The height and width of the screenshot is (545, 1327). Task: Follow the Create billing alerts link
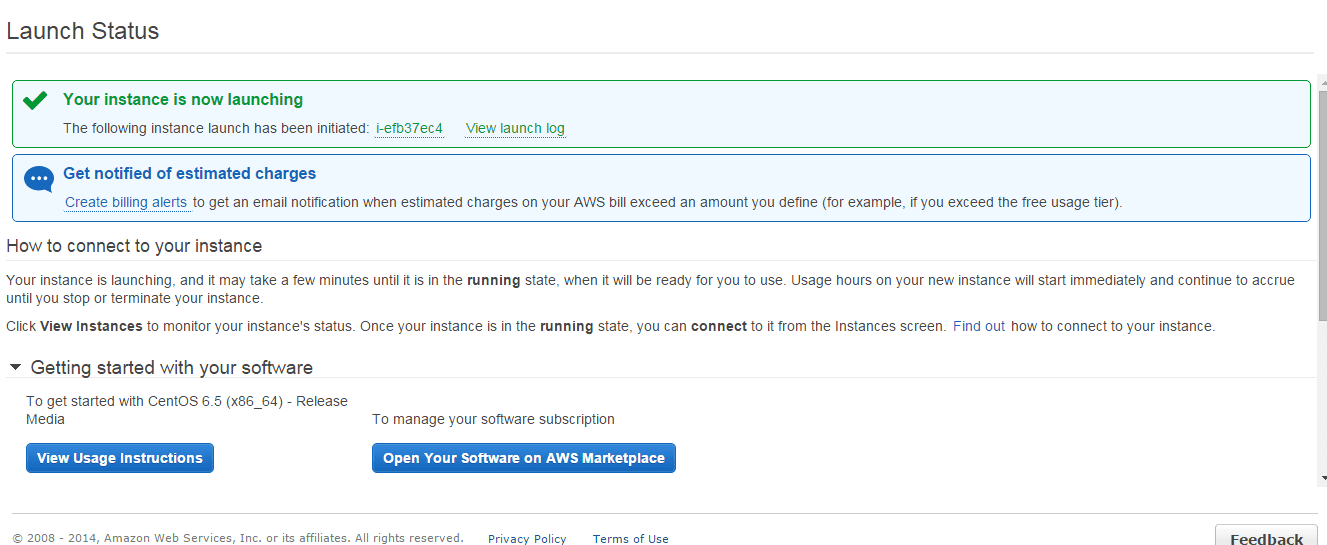[x=126, y=202]
